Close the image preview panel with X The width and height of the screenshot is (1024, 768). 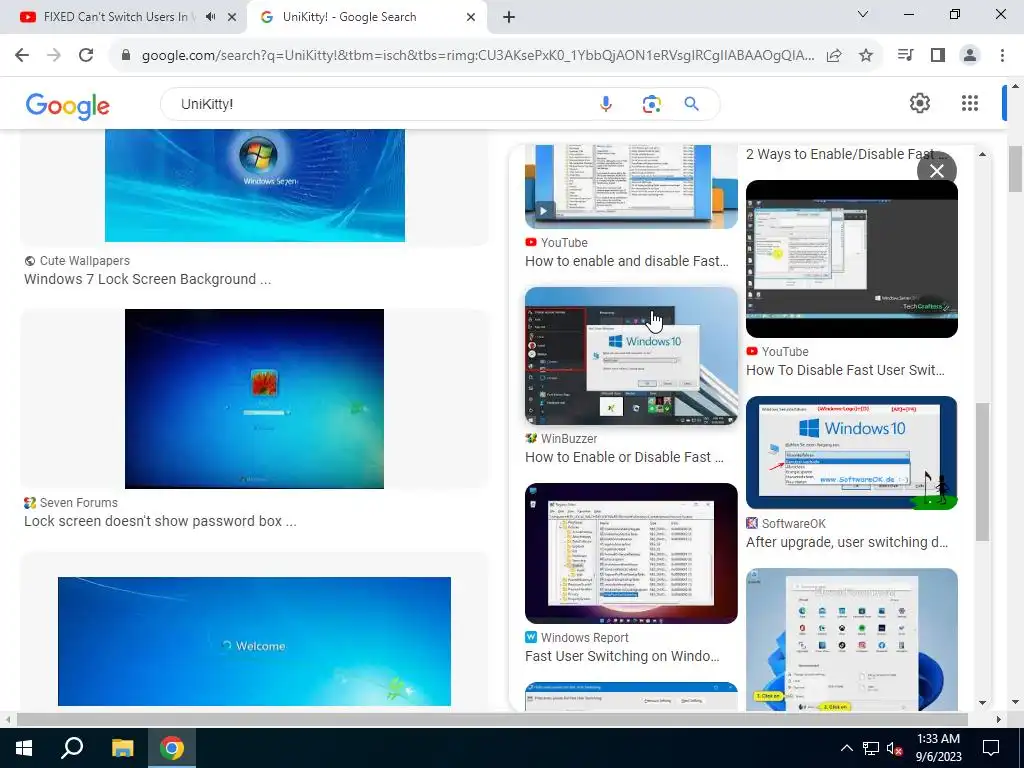936,171
